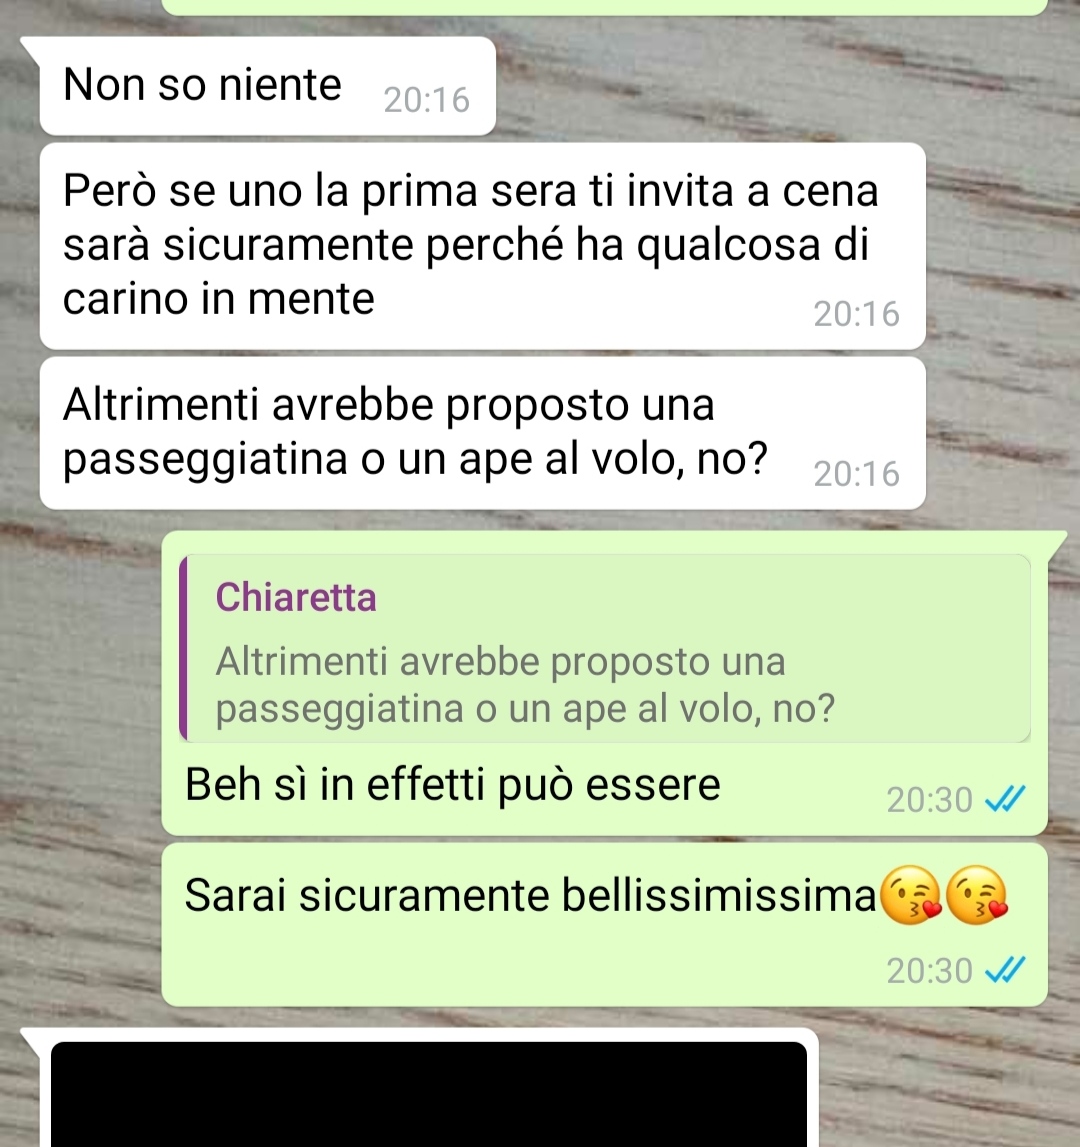This screenshot has width=1080, height=1147.
Task: Open the blacked-out media thumbnail
Action: (429, 1094)
